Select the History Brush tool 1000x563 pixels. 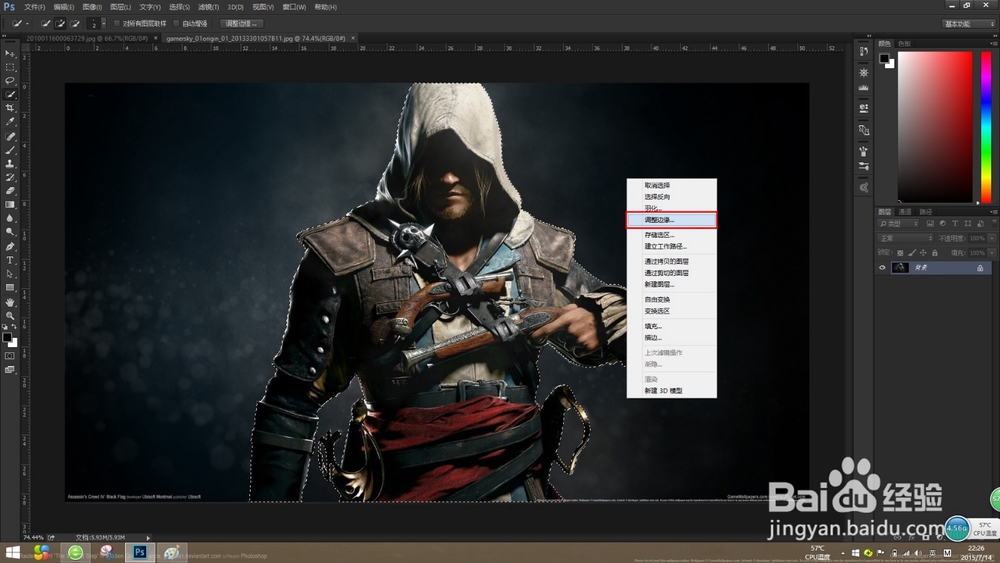[x=10, y=177]
